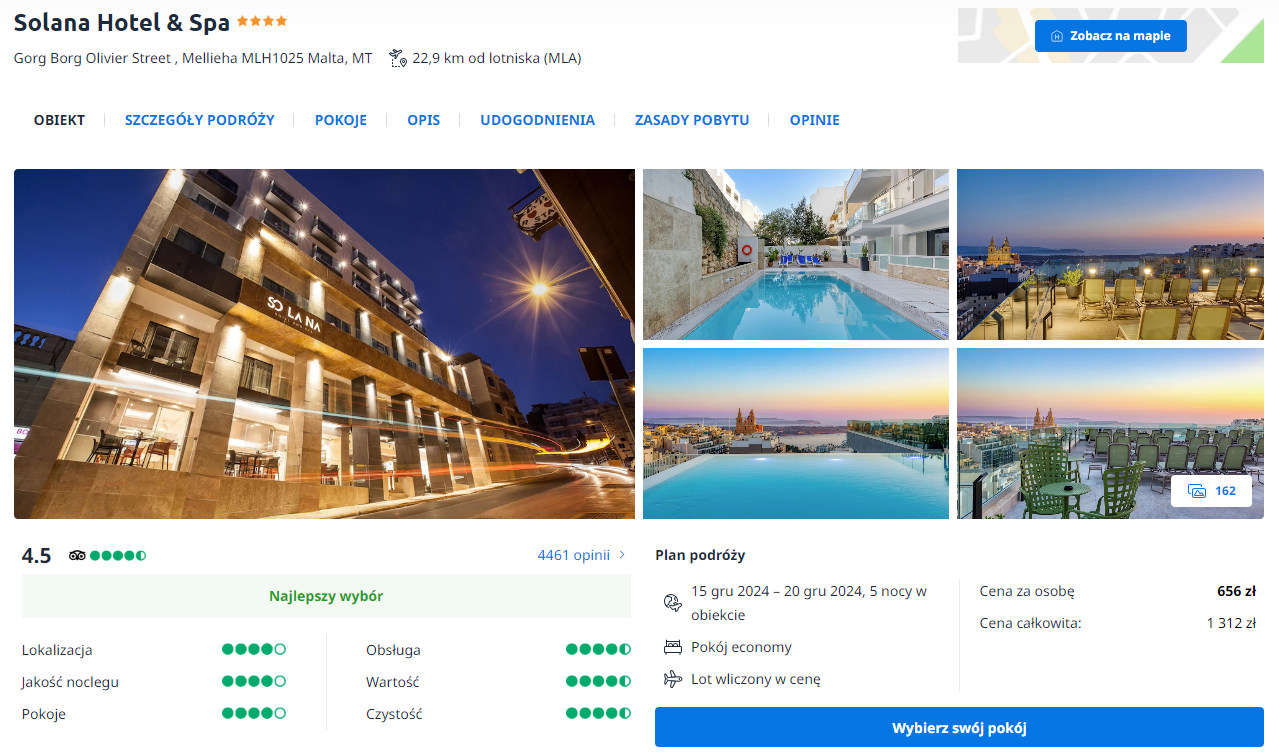Click the Solana Hotel & Spa title

tap(122, 22)
